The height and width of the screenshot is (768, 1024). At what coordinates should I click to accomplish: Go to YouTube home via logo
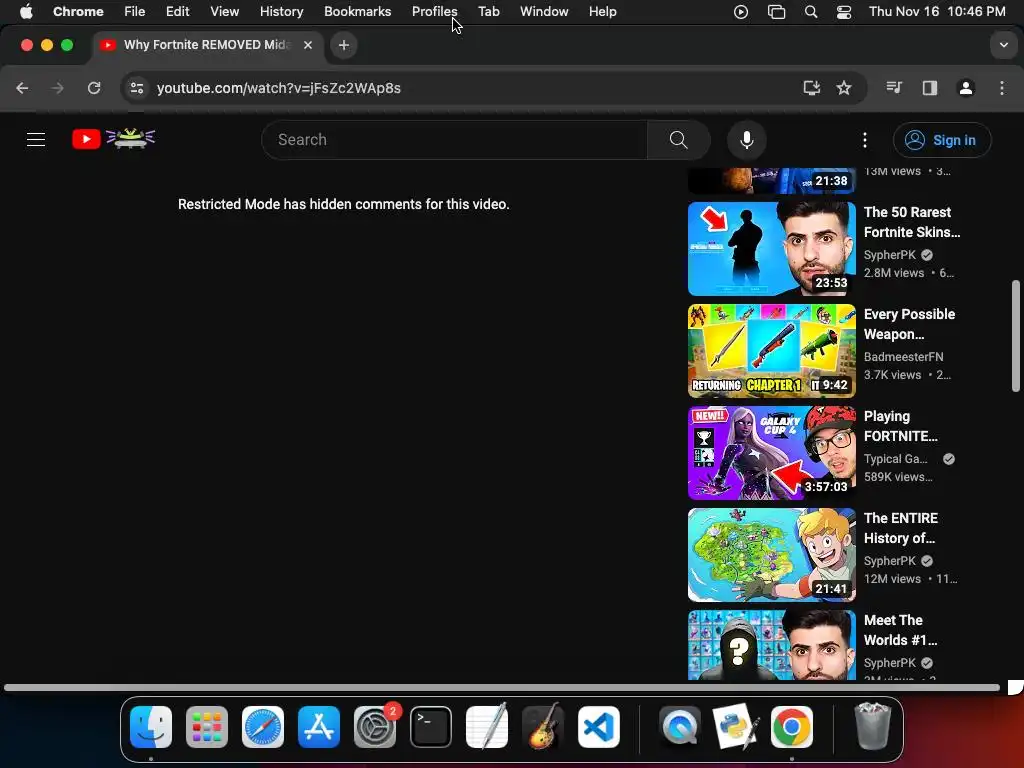114,138
